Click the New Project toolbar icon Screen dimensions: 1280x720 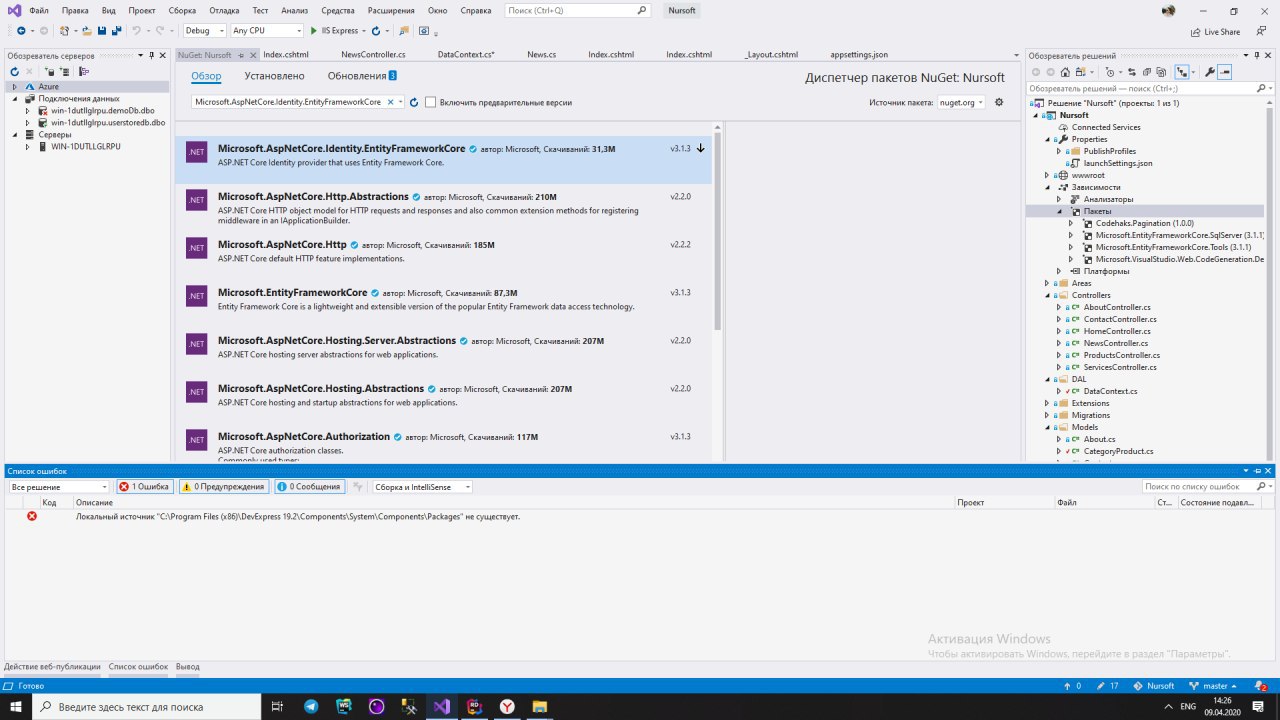point(65,31)
